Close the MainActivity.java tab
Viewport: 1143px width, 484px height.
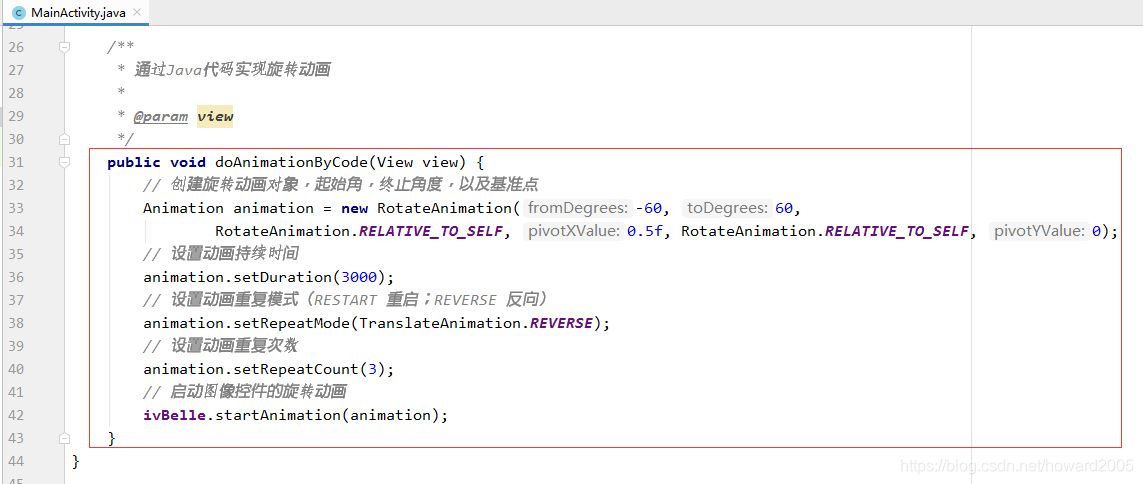click(x=136, y=12)
